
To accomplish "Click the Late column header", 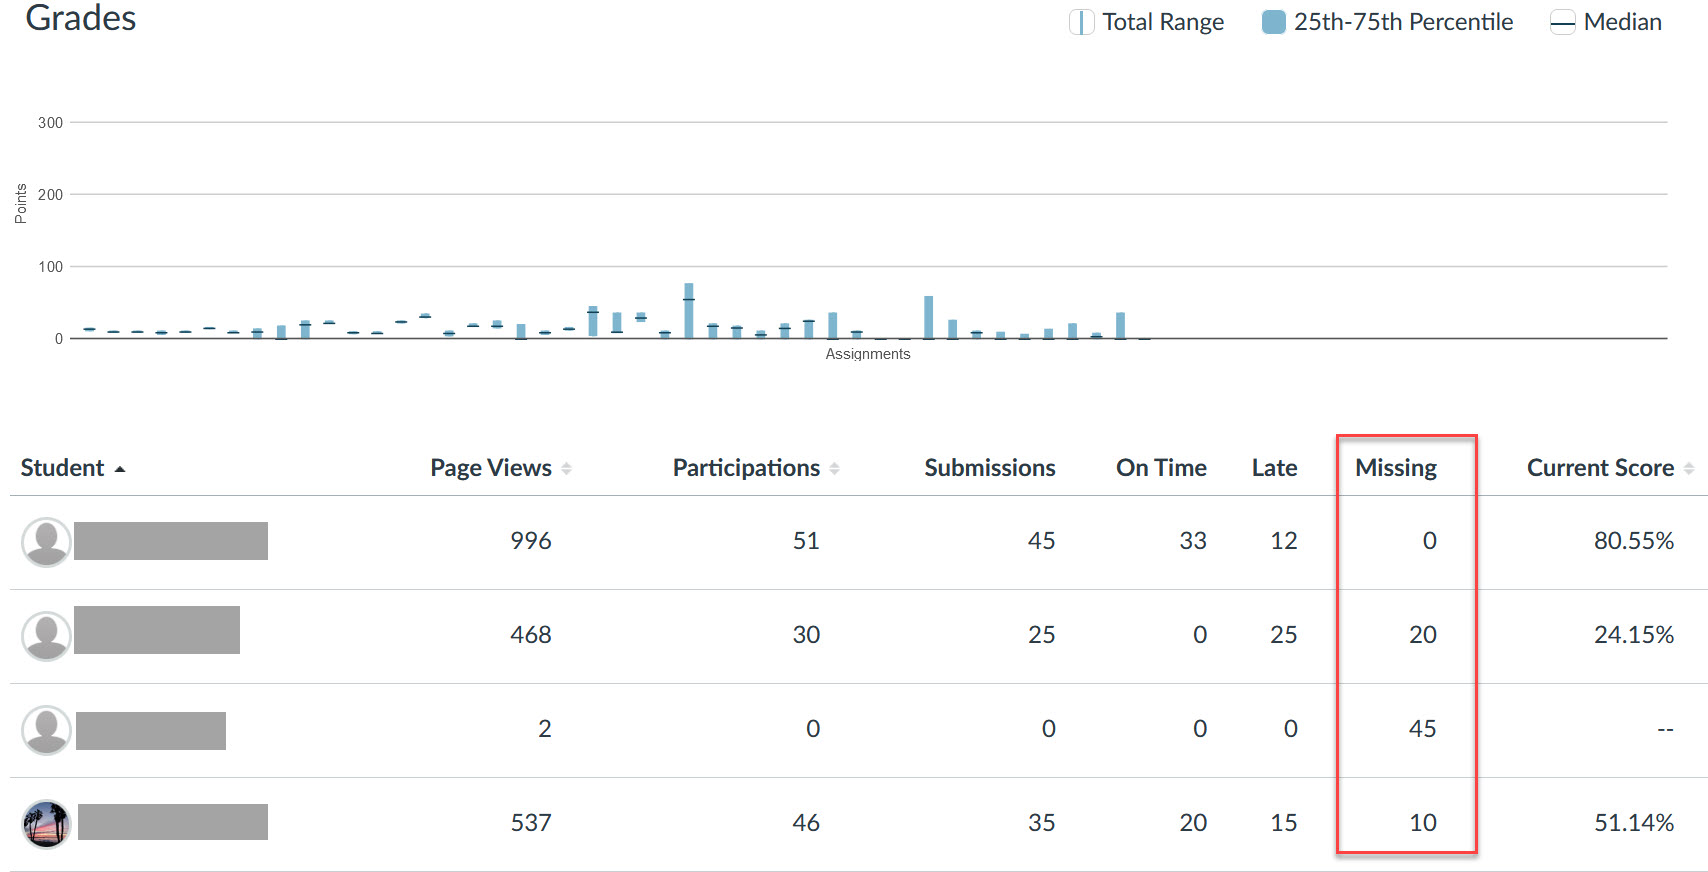I will [1274, 468].
